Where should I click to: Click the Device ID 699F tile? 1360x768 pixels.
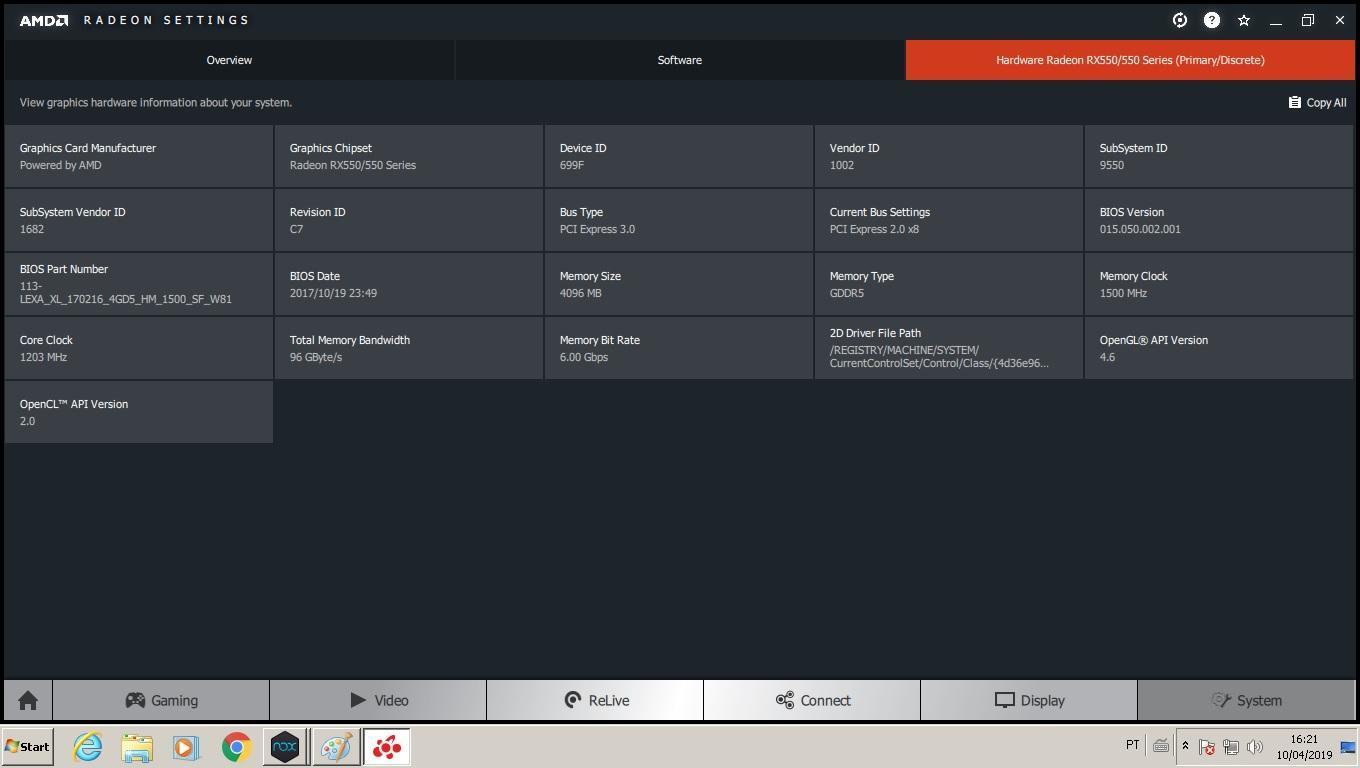pos(679,156)
